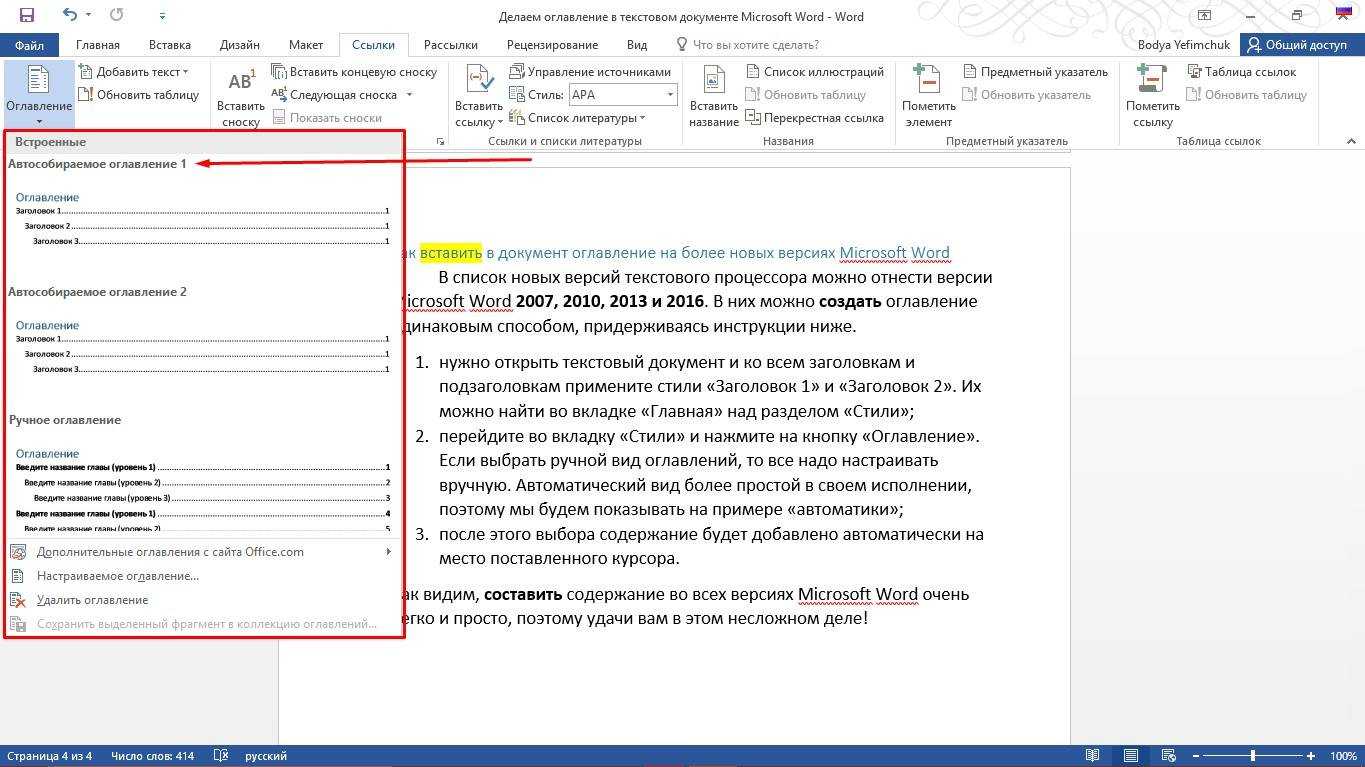1365x767 pixels.
Task: Expand Добавить текст dropdown arrow
Action: [186, 72]
